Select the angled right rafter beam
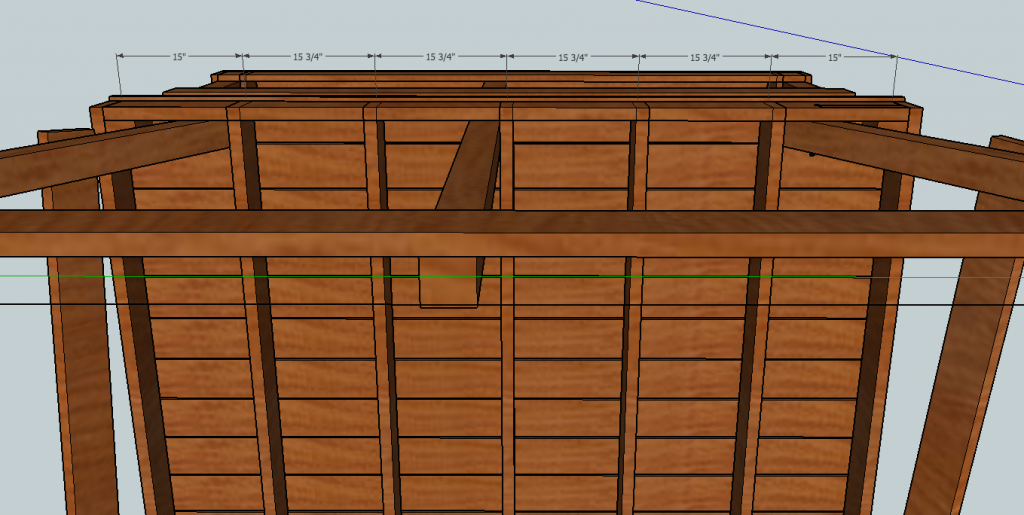Screen dimensions: 1024x515 (904, 160)
